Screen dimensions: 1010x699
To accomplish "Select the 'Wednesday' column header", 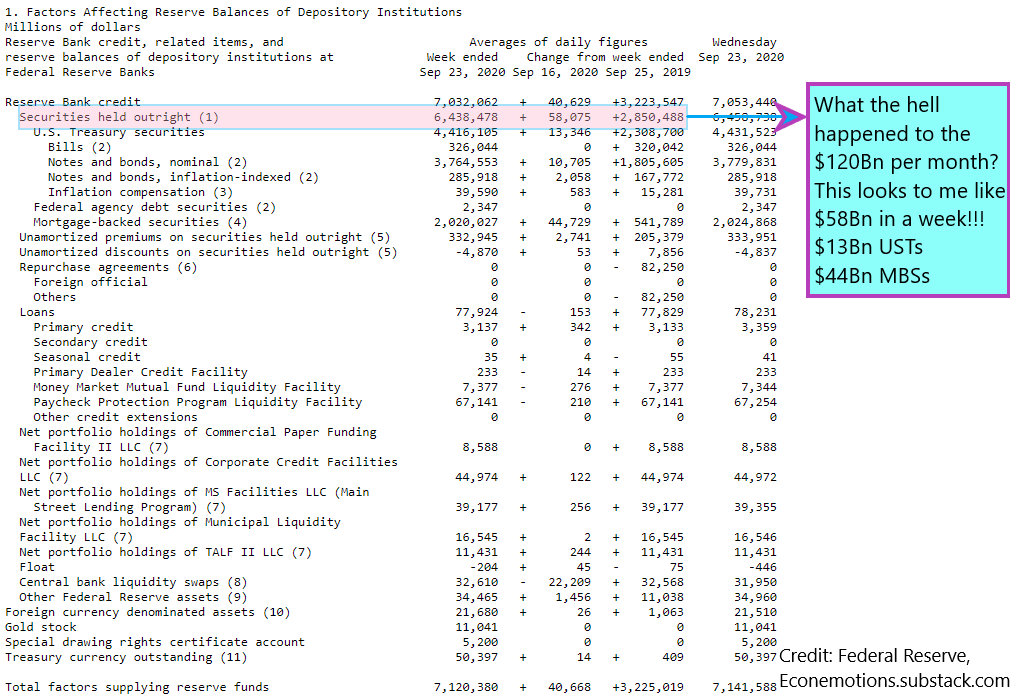I will point(745,42).
